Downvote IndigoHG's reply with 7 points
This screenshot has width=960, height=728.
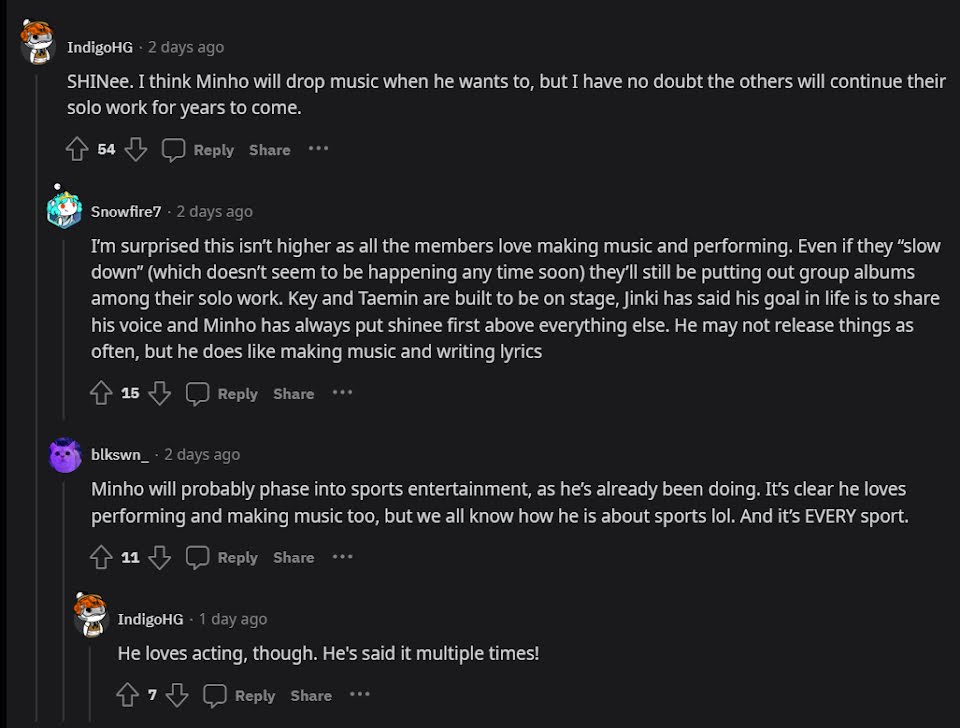(x=177, y=695)
